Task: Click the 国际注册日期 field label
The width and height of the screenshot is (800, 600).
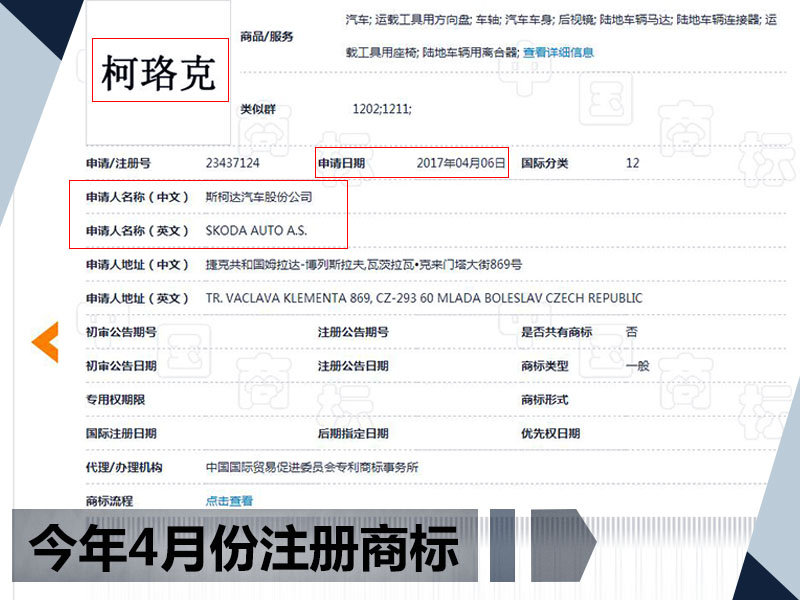Action: [121, 433]
